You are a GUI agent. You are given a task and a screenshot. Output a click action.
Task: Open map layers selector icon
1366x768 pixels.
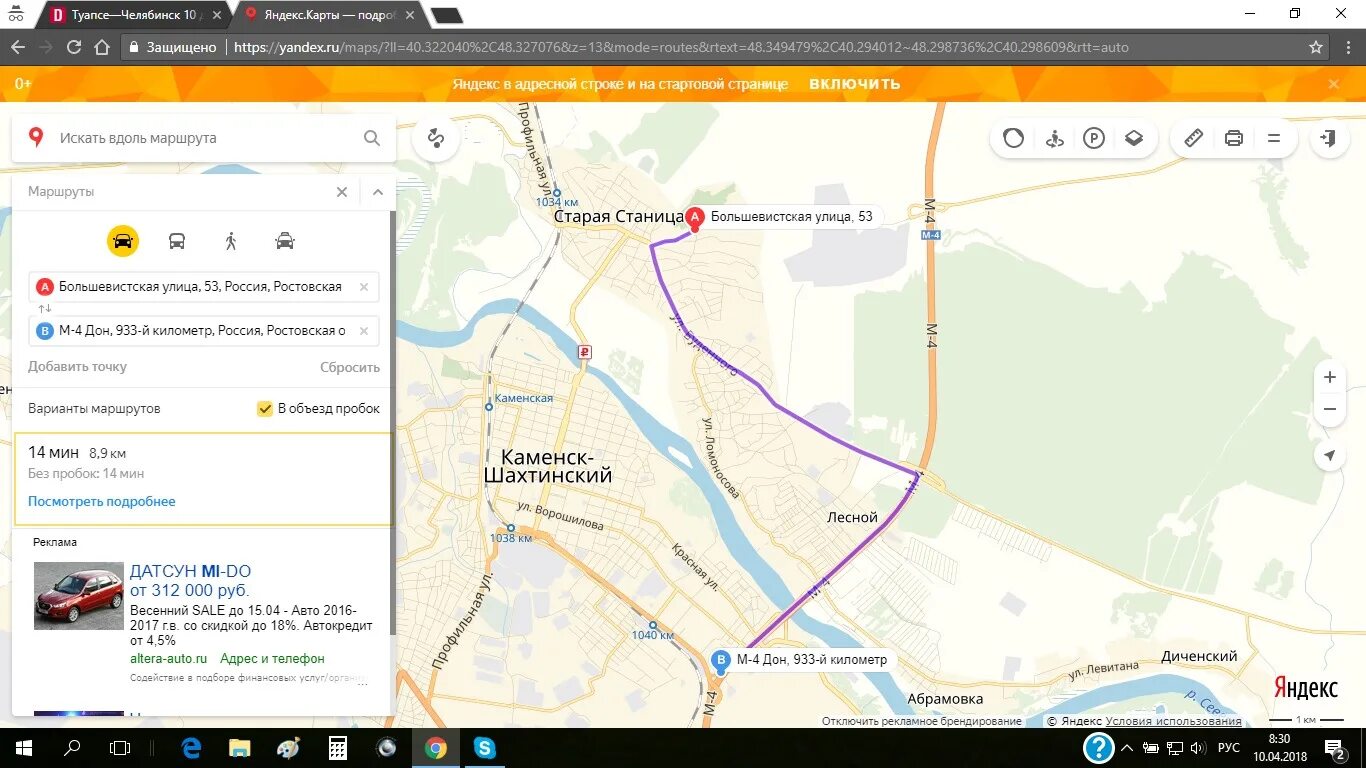(x=1133, y=139)
